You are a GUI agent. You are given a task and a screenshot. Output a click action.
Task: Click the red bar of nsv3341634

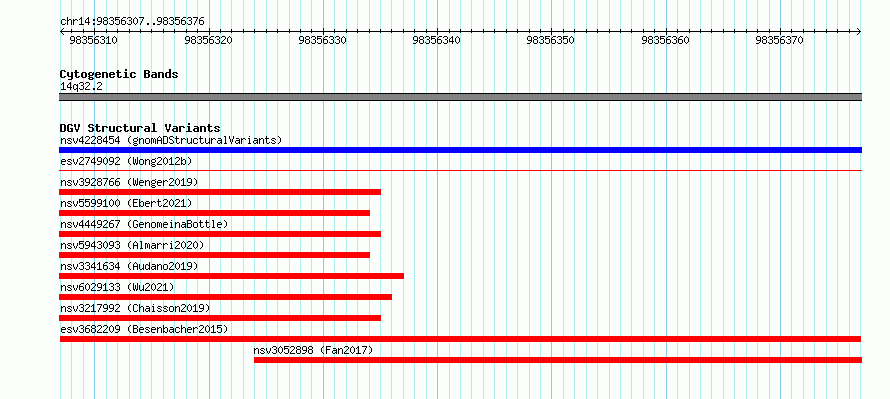pyautogui.click(x=232, y=276)
